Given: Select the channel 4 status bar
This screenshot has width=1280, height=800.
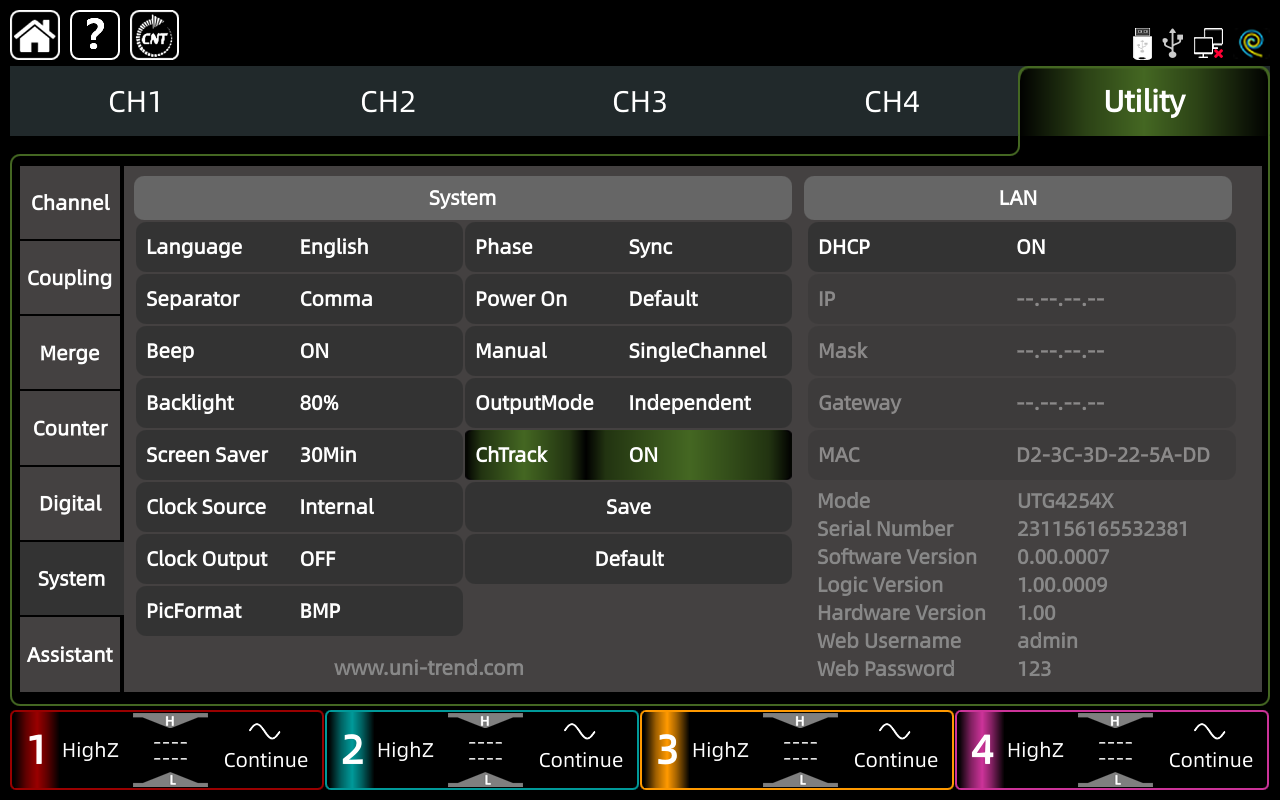Looking at the screenshot, I should click(1111, 749).
